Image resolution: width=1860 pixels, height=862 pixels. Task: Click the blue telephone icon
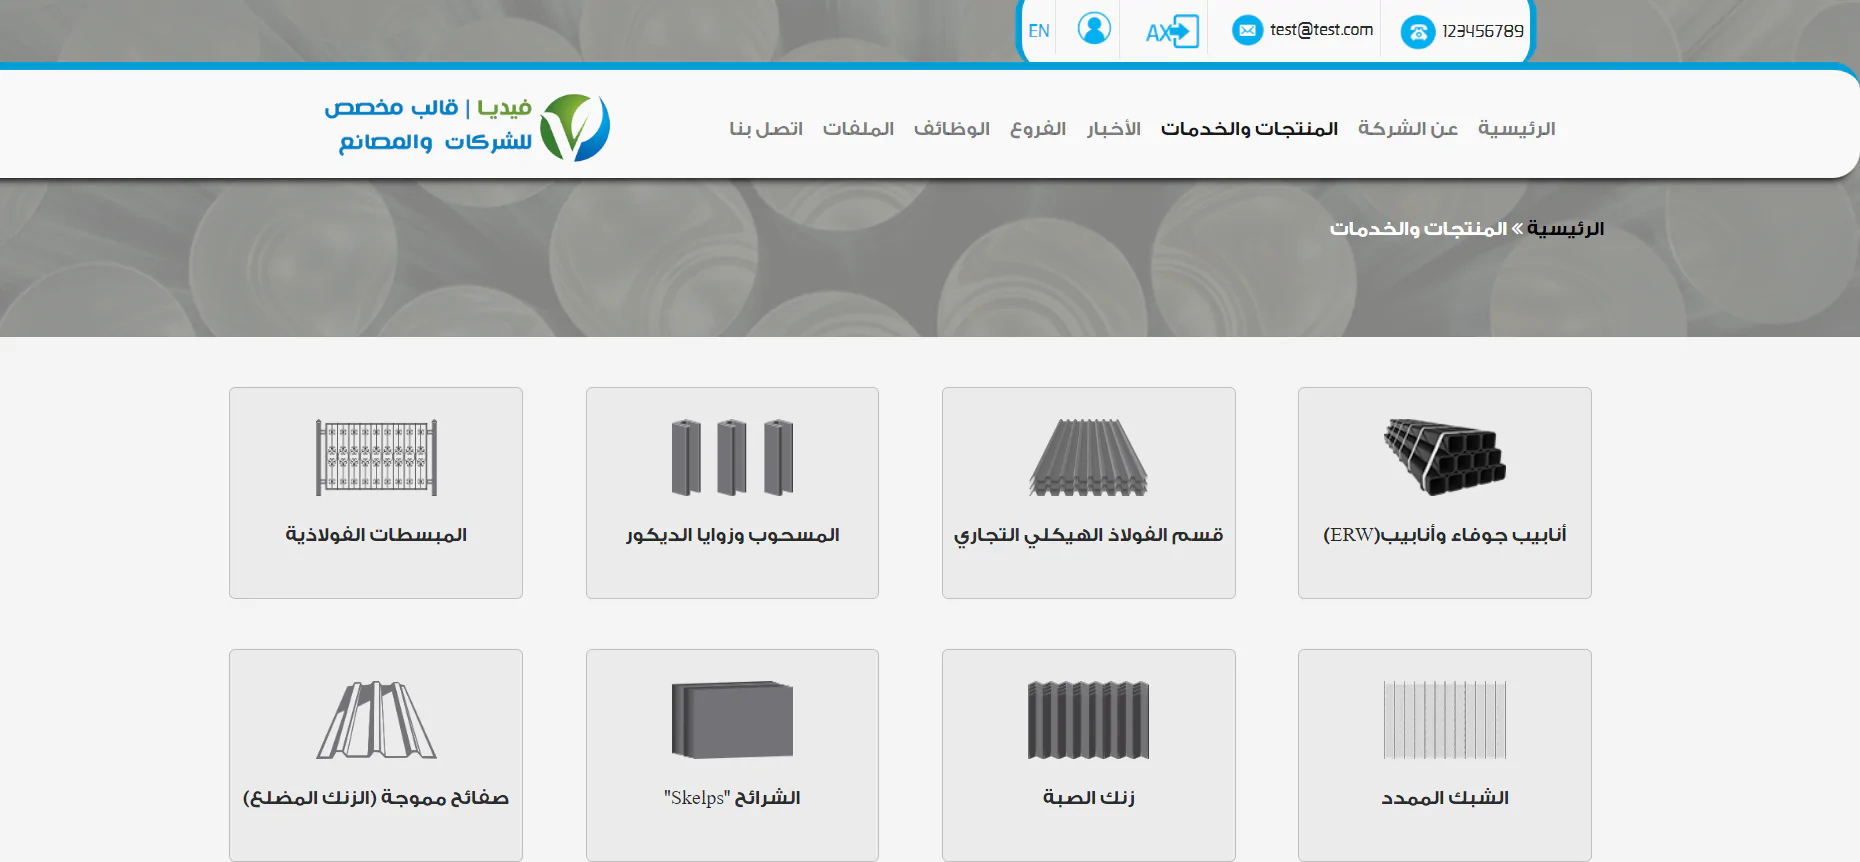[x=1417, y=32]
